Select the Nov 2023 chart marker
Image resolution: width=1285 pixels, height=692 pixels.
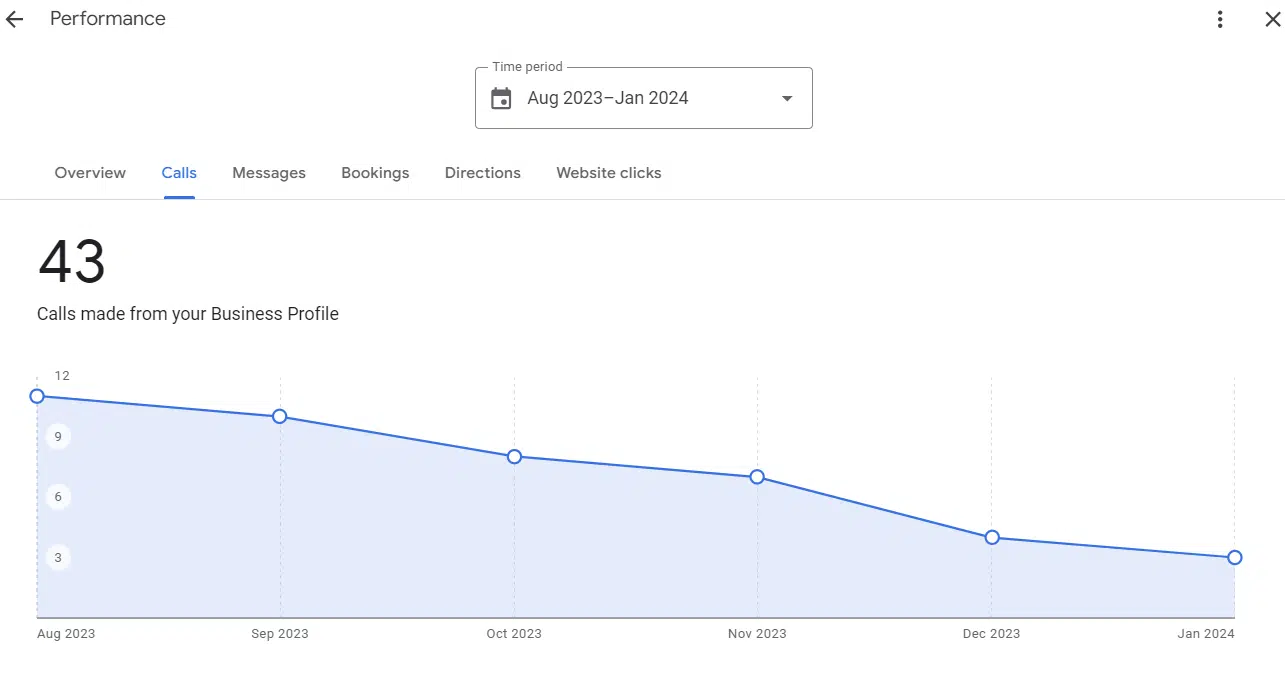click(757, 477)
